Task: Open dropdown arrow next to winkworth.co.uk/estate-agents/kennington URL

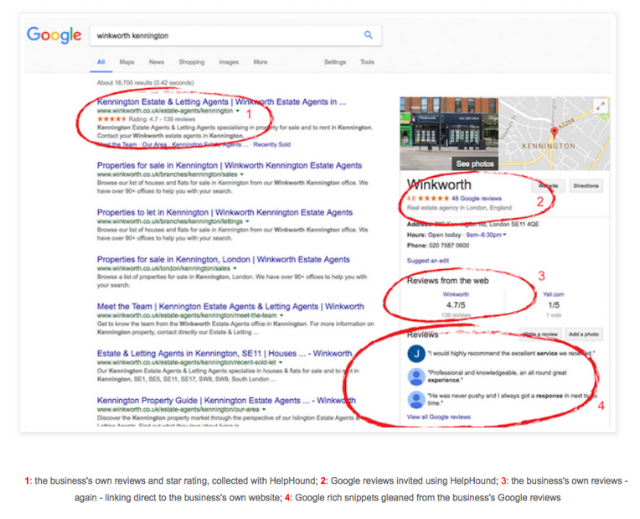Action: coord(238,111)
